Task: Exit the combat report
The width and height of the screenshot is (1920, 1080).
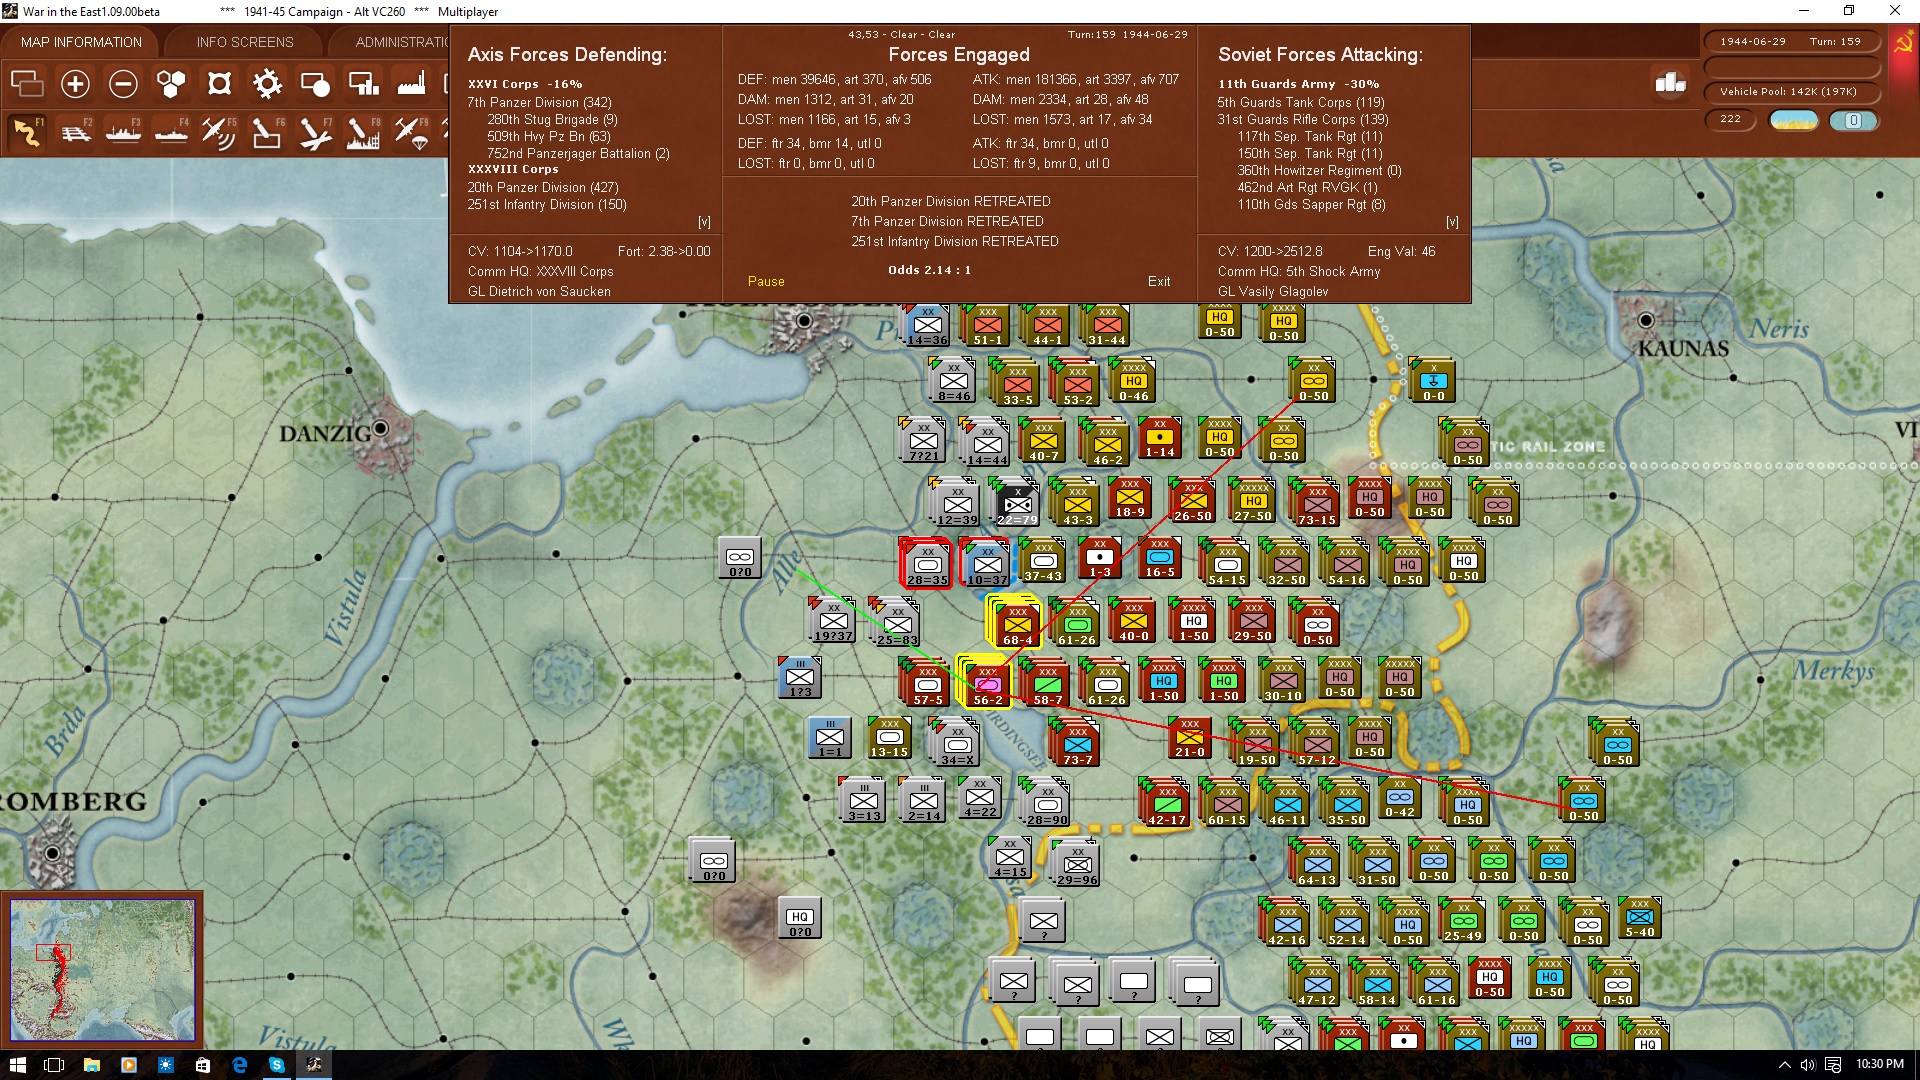Action: tap(1159, 282)
